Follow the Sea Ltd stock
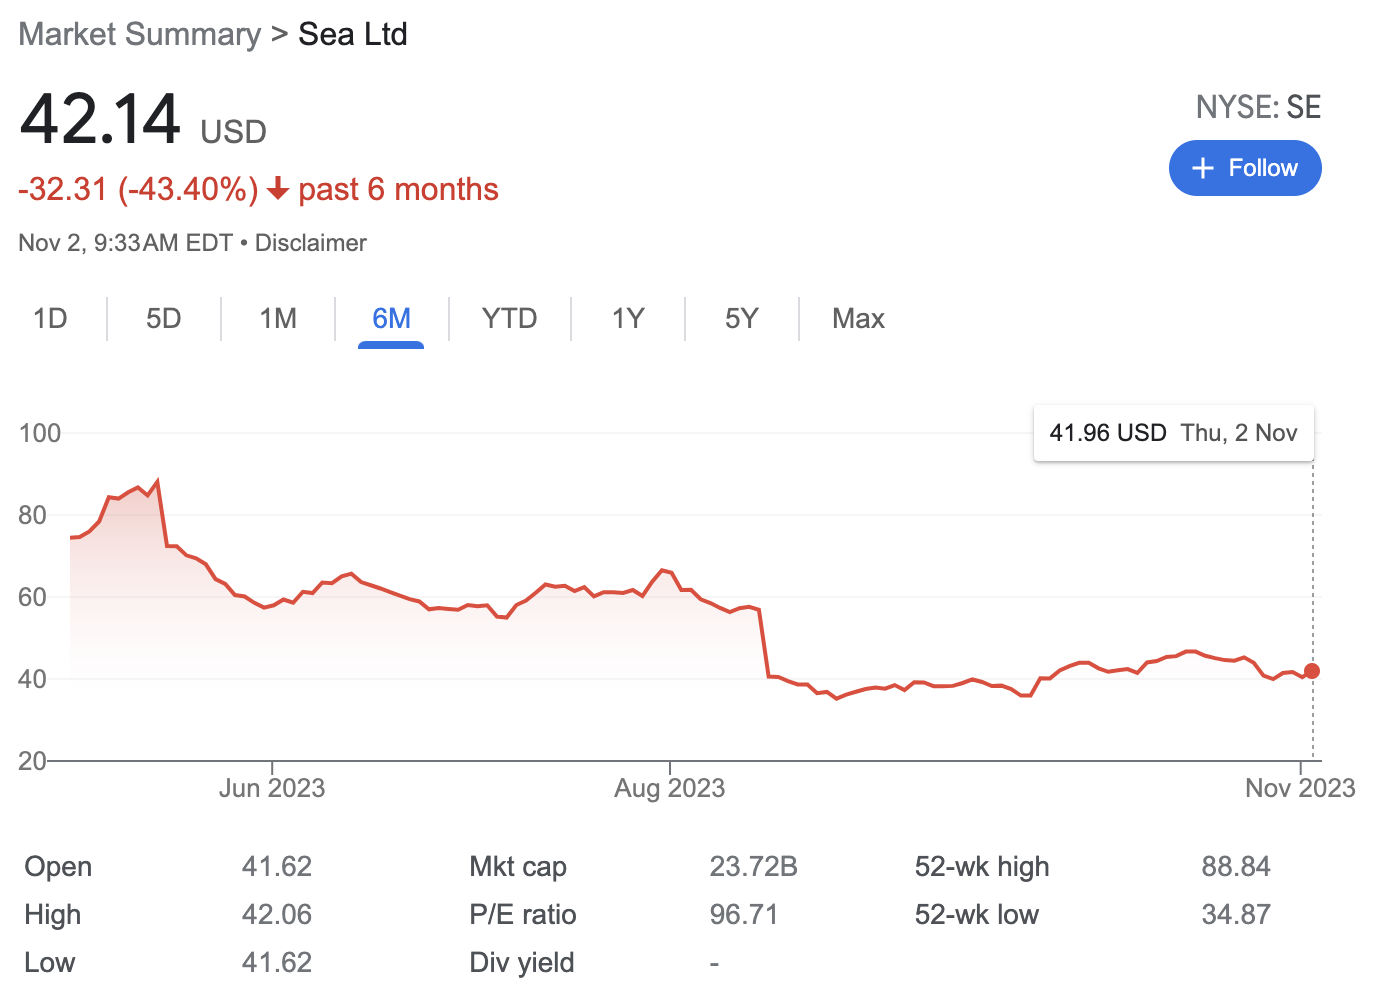 point(1245,168)
